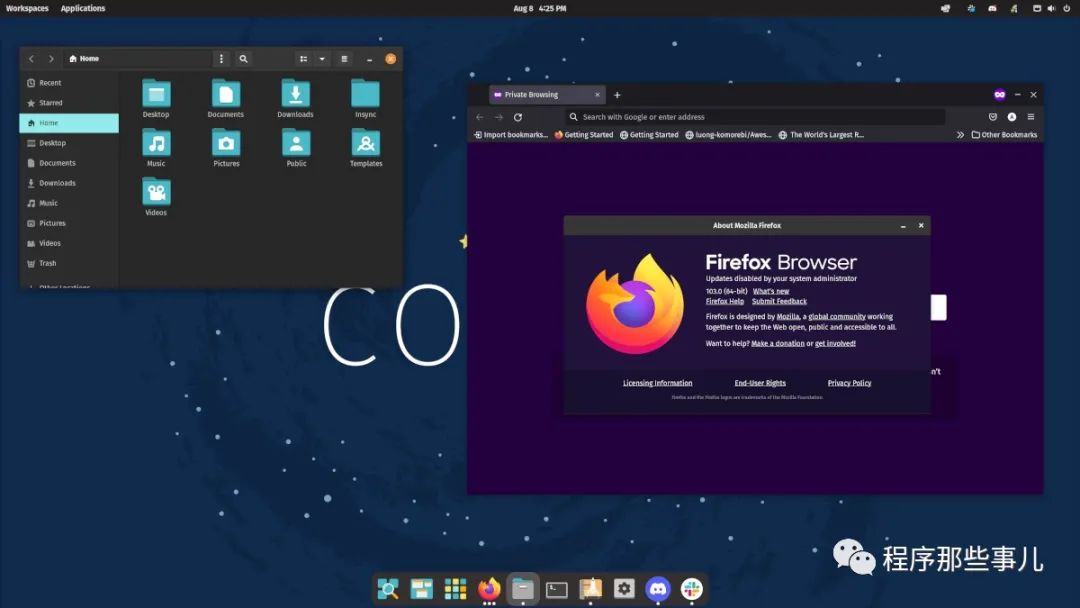Open Slack from the dock
This screenshot has width=1080, height=608.
click(x=692, y=589)
